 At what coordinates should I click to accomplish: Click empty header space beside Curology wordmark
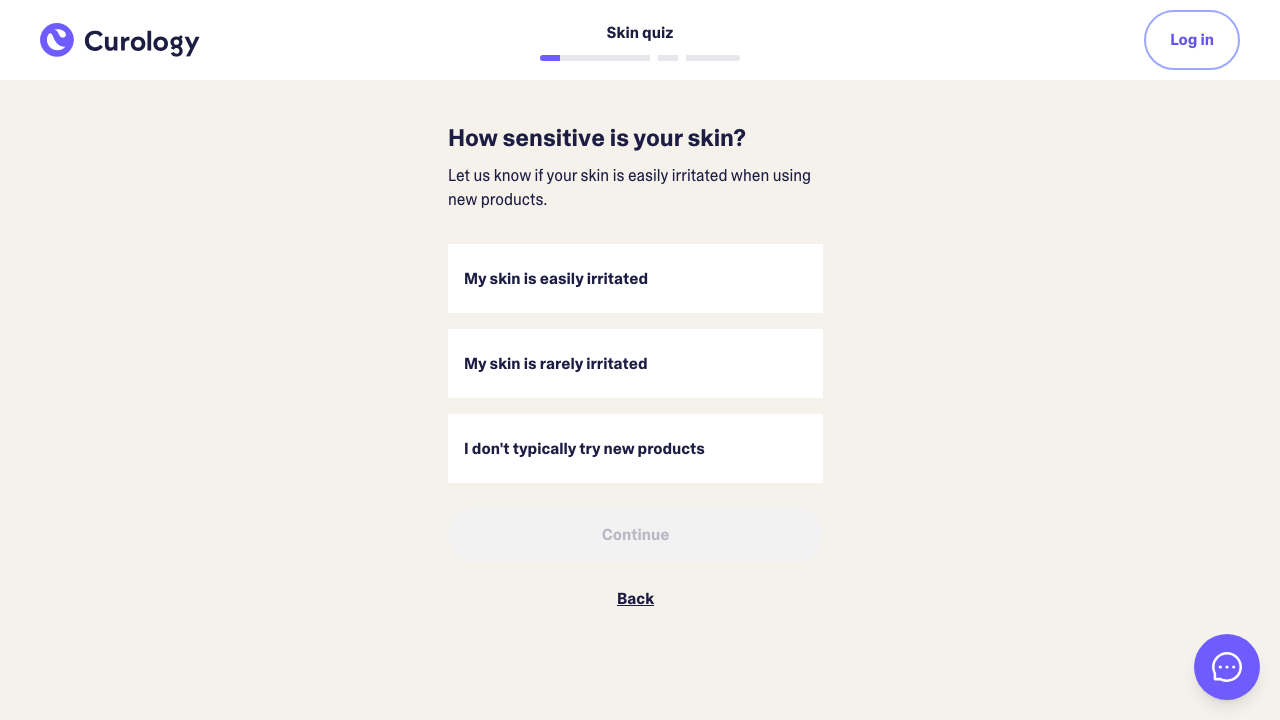(x=350, y=40)
